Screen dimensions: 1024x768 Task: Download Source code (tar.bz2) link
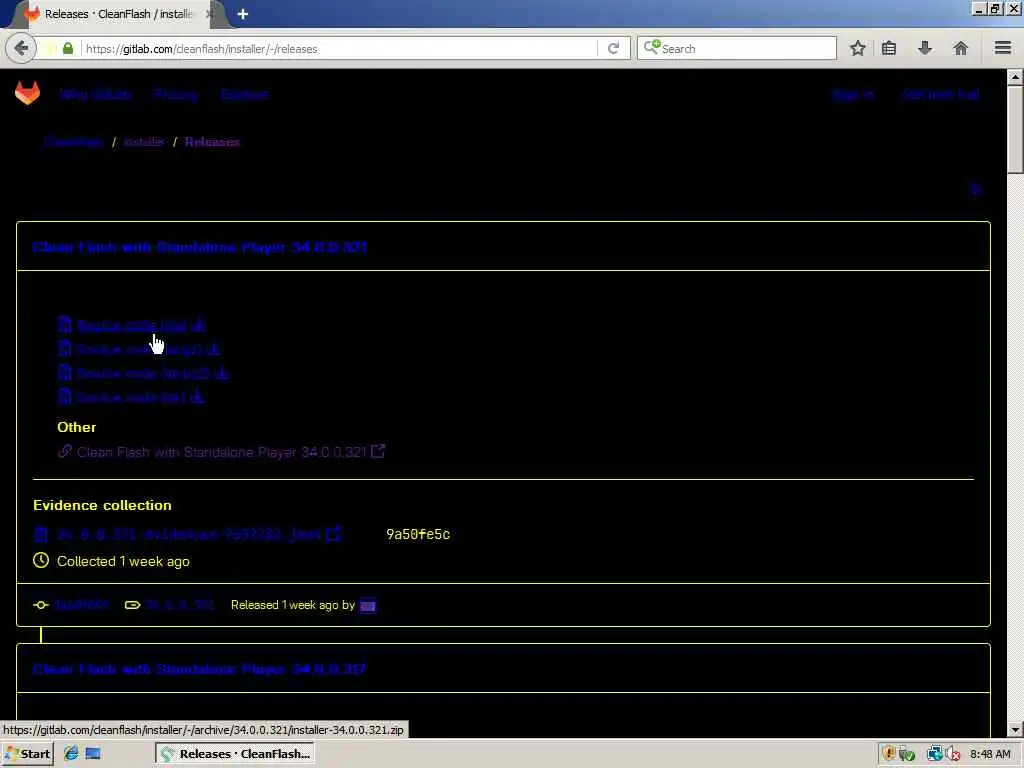(143, 373)
